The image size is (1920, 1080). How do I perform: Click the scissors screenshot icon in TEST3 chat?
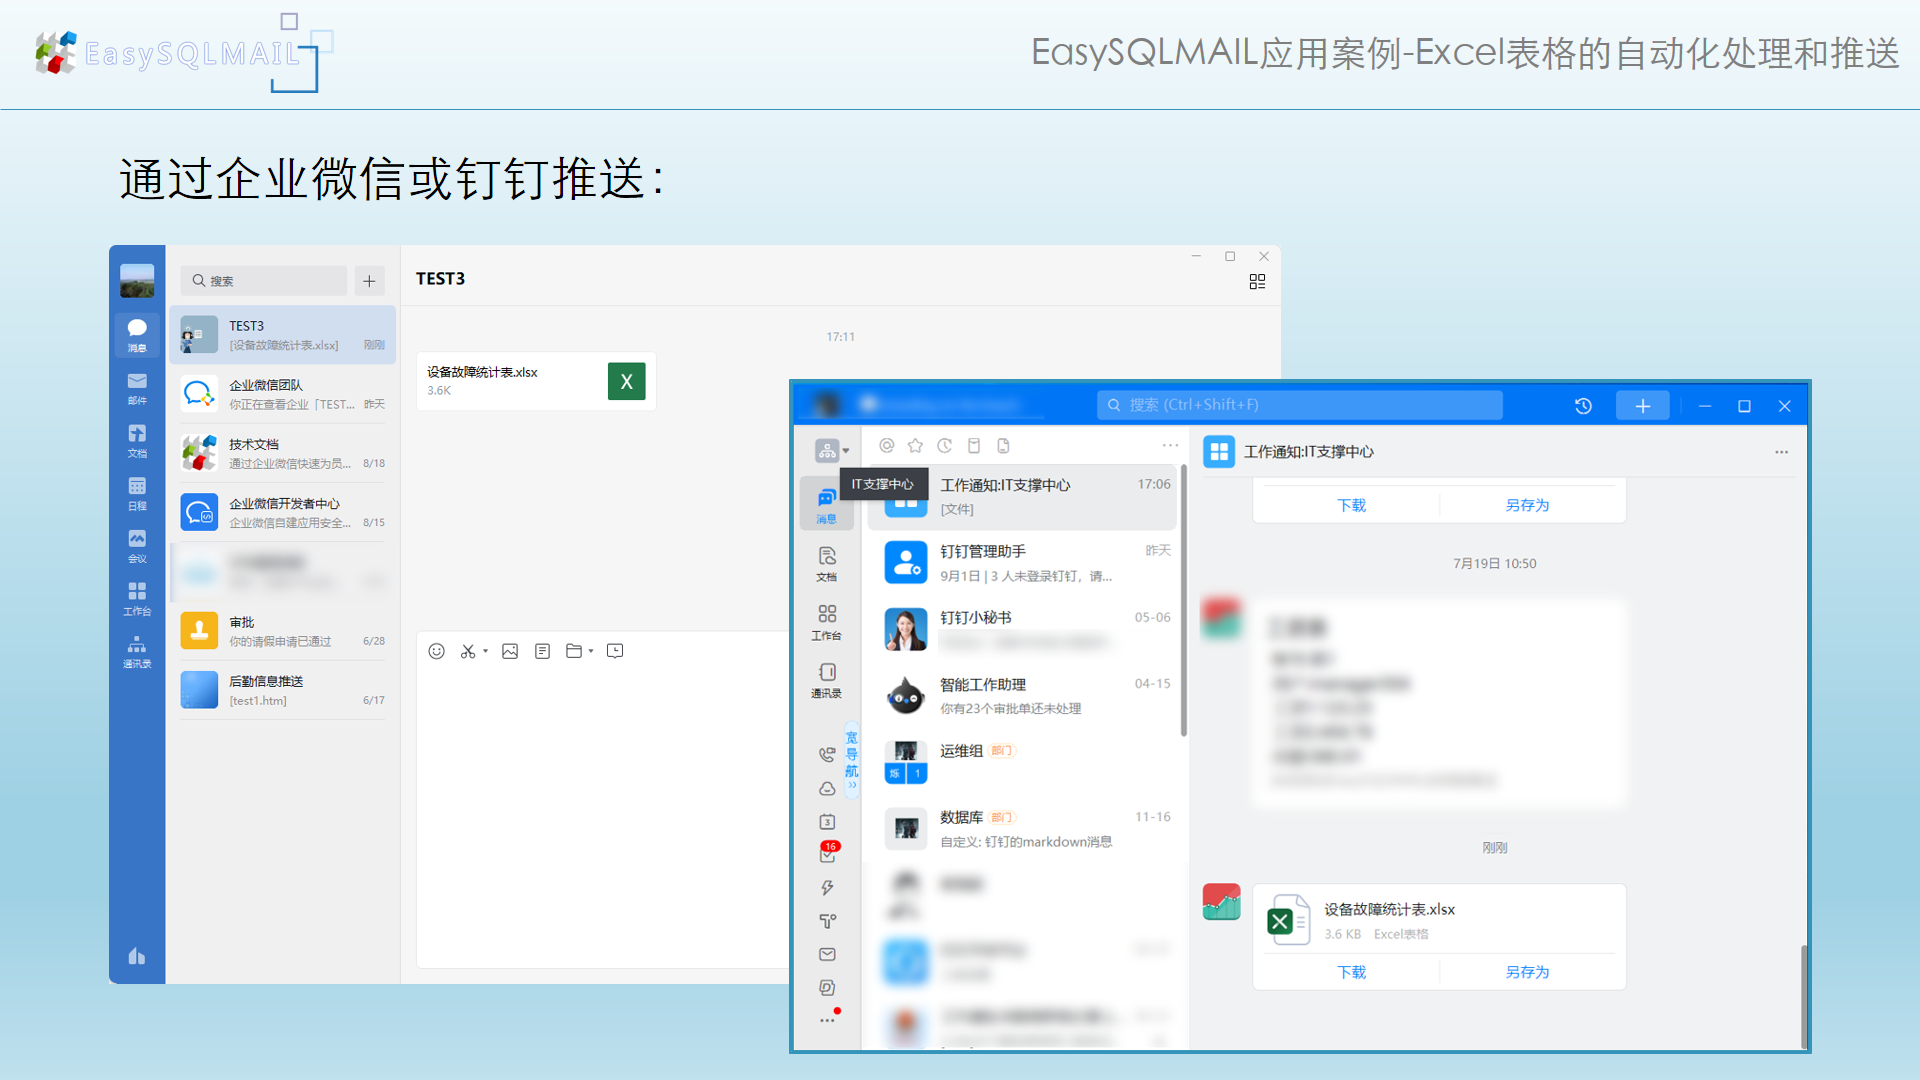[467, 651]
